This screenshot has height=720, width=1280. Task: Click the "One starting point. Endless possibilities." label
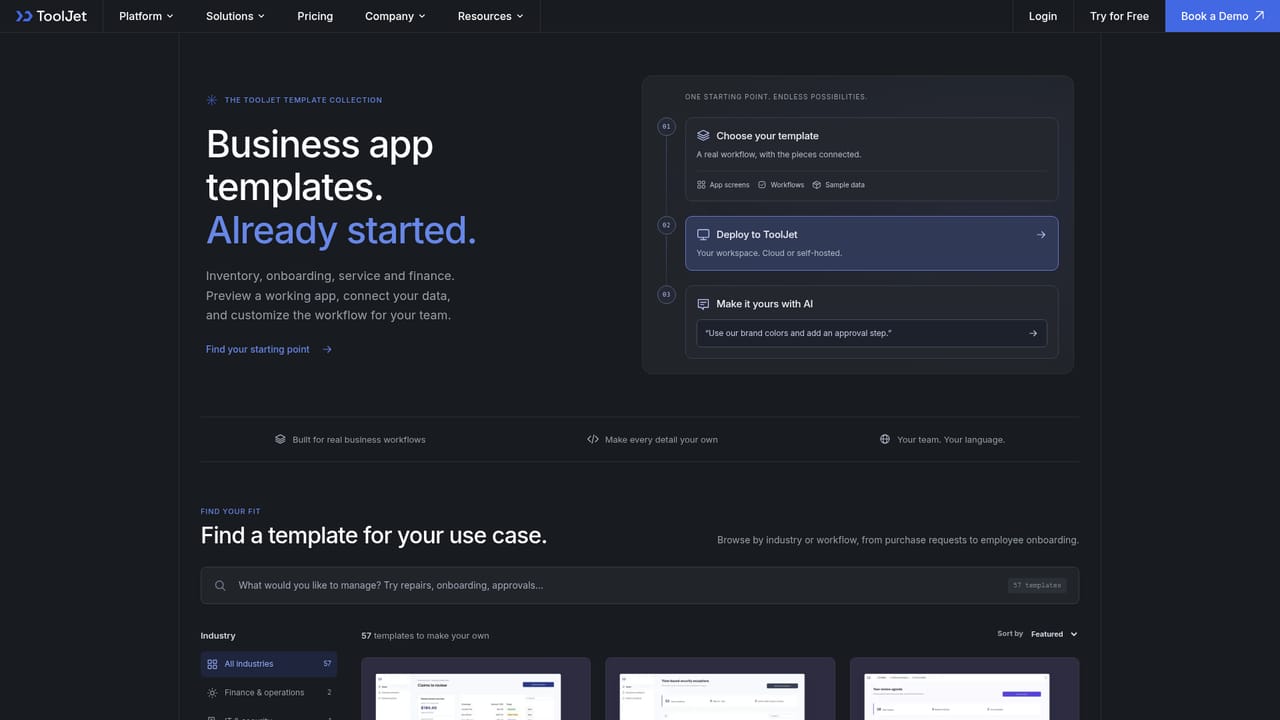tap(776, 97)
